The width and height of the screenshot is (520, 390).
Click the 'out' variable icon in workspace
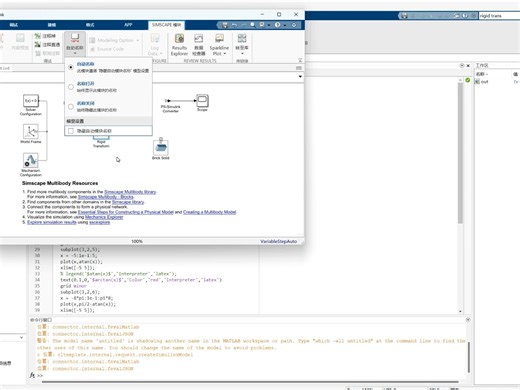point(477,82)
